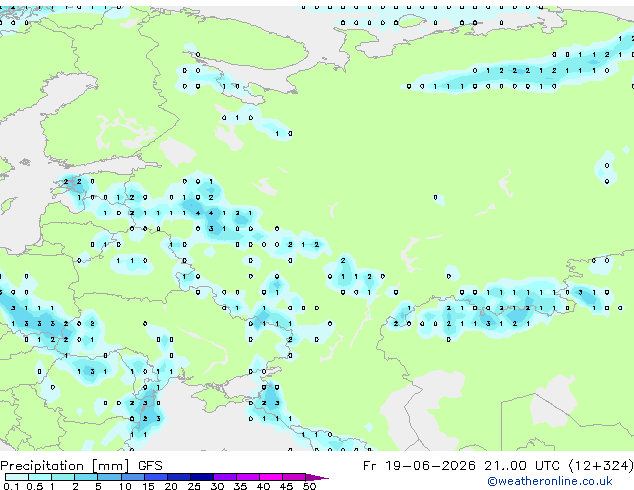This screenshot has height=490, width=634.
Task: Click legend swatch between 30 and 35
Action: [x=225, y=477]
